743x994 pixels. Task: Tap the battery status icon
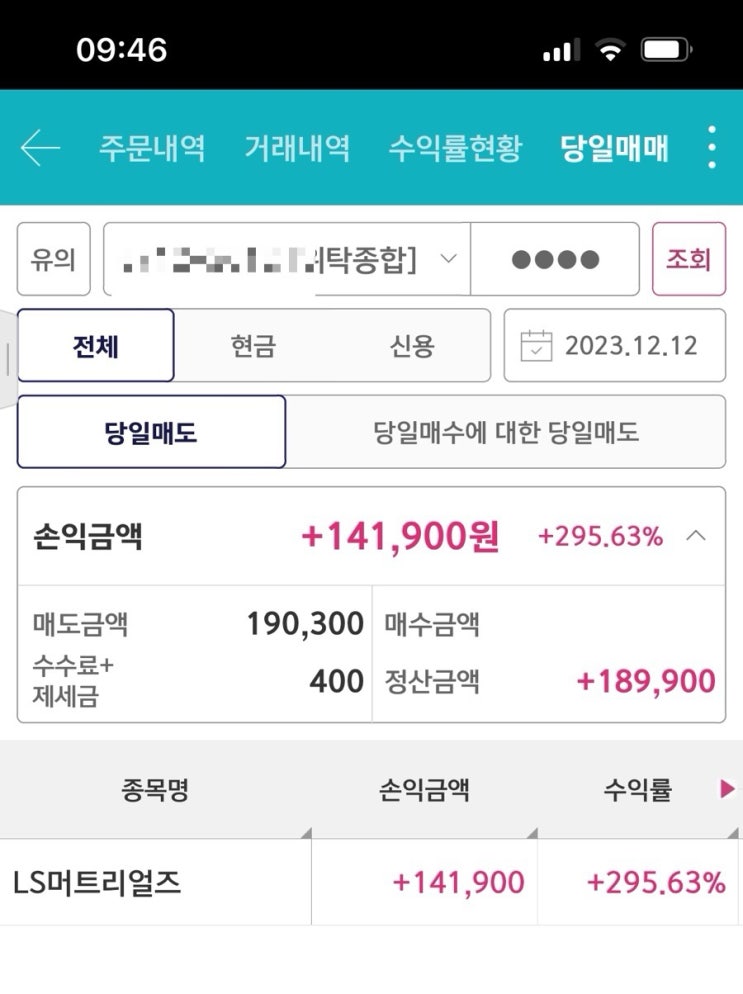coord(666,49)
